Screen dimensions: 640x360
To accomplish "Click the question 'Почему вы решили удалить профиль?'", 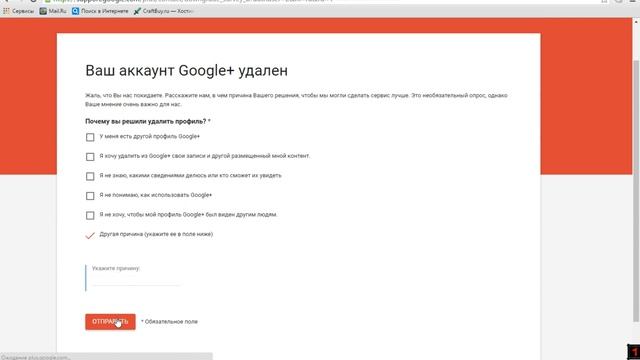I will [146, 121].
